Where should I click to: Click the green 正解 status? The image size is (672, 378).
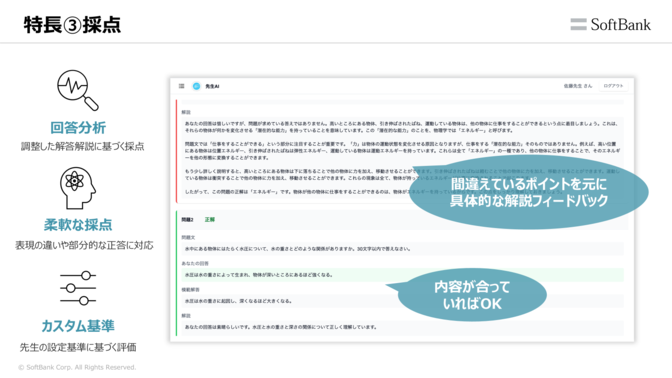pos(210,220)
